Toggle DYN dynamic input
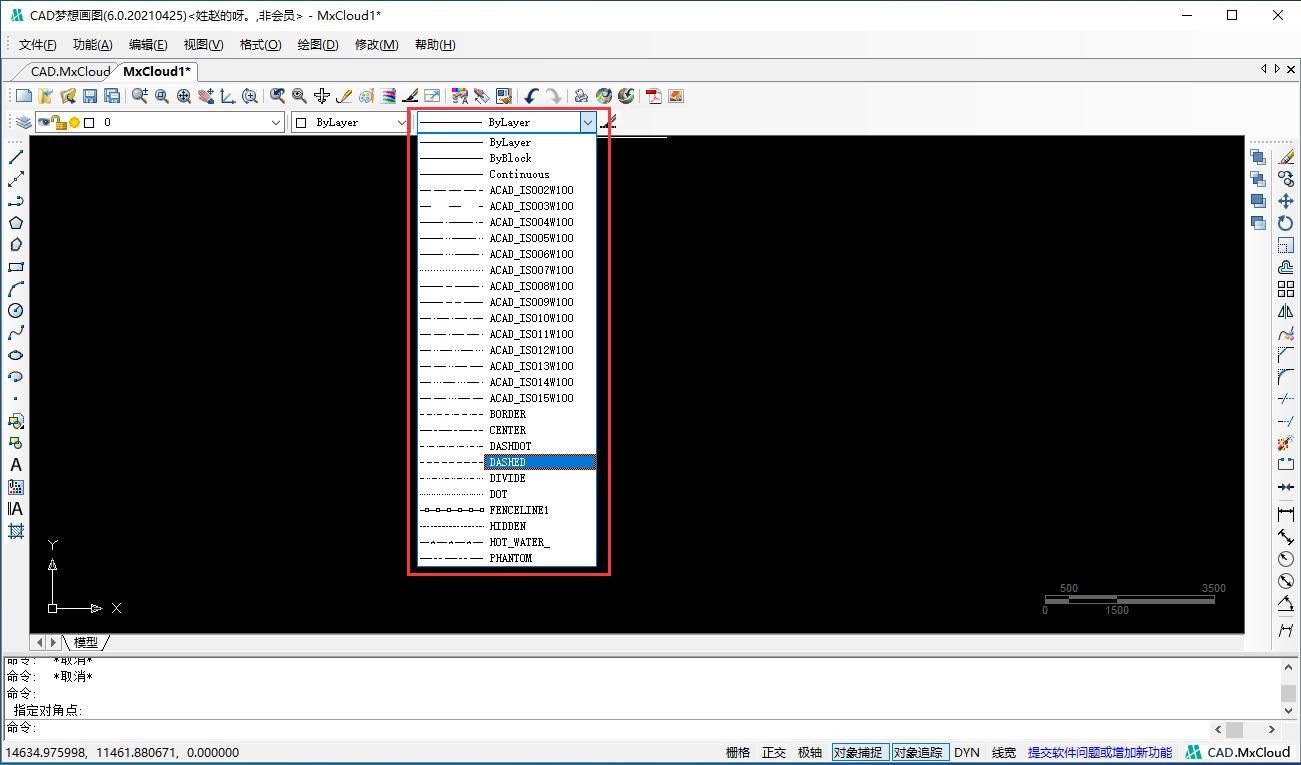Viewport: 1301px width, 765px height. (x=967, y=752)
